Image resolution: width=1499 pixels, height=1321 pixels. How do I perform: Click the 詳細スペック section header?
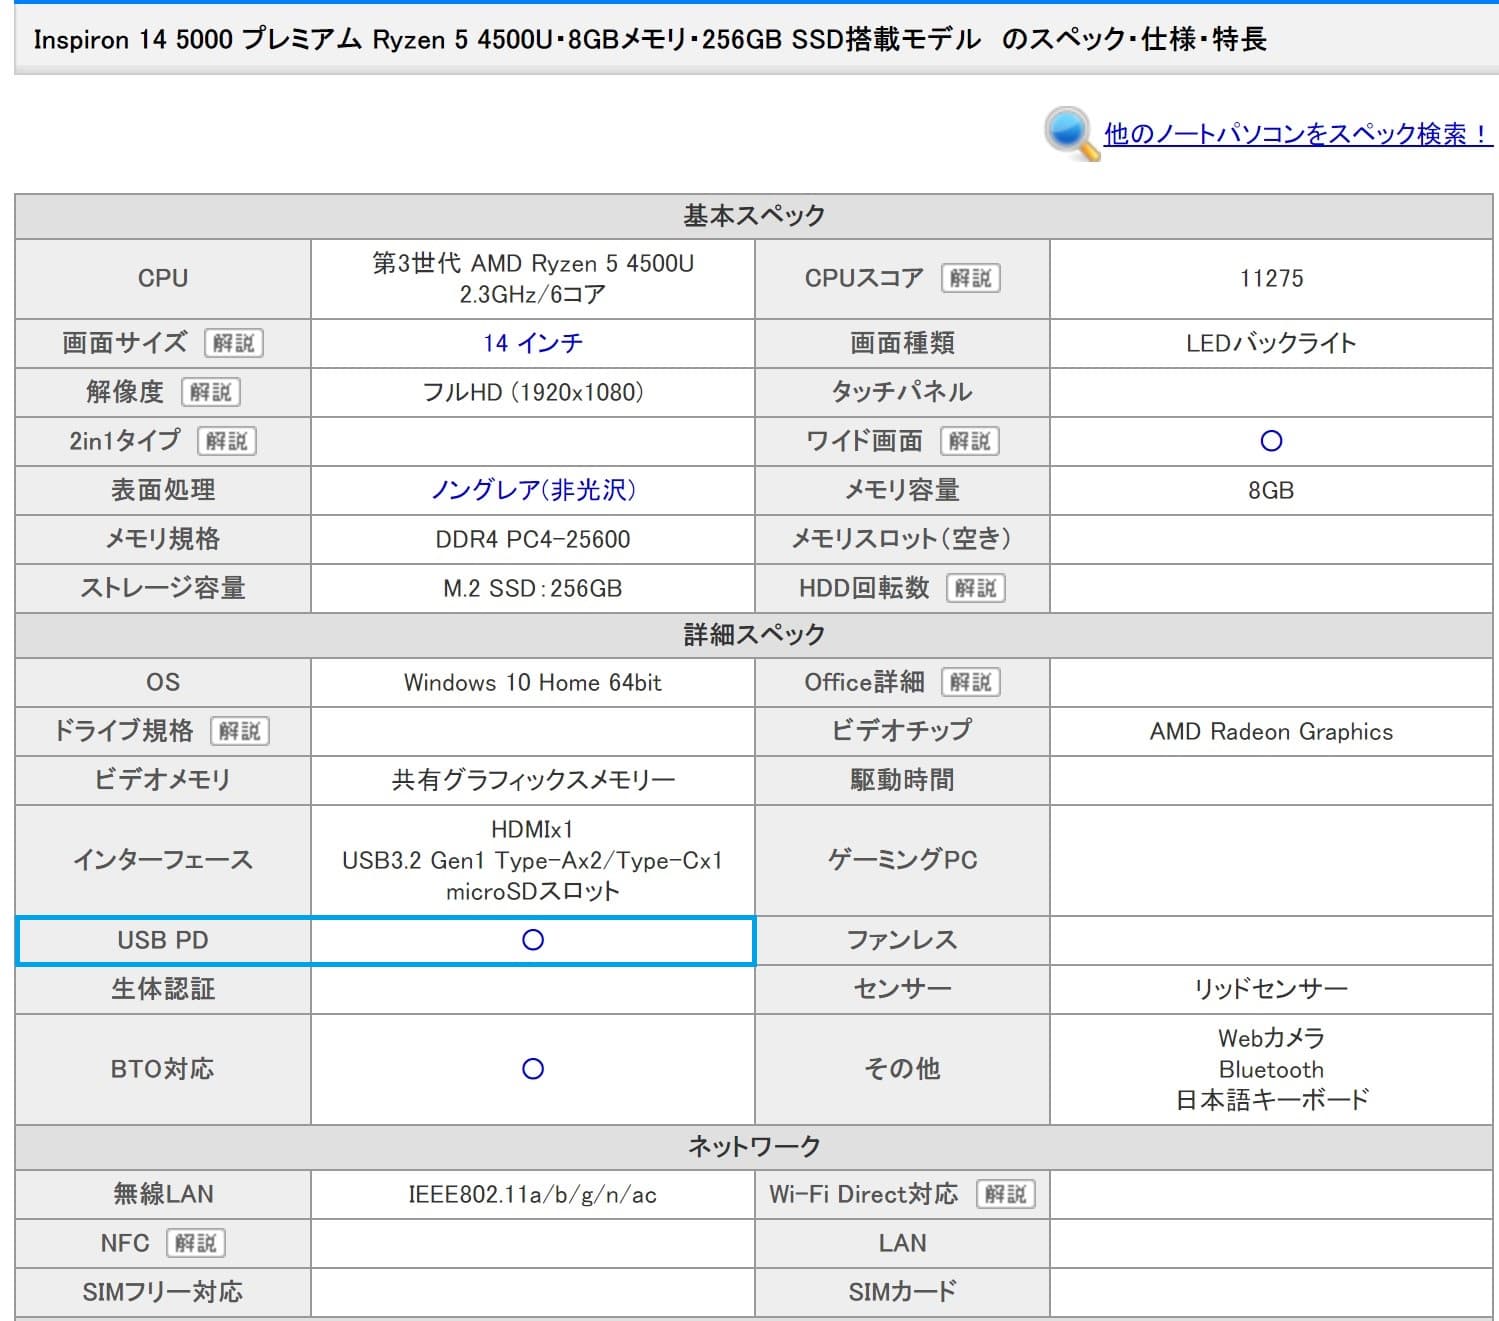[x=754, y=635]
